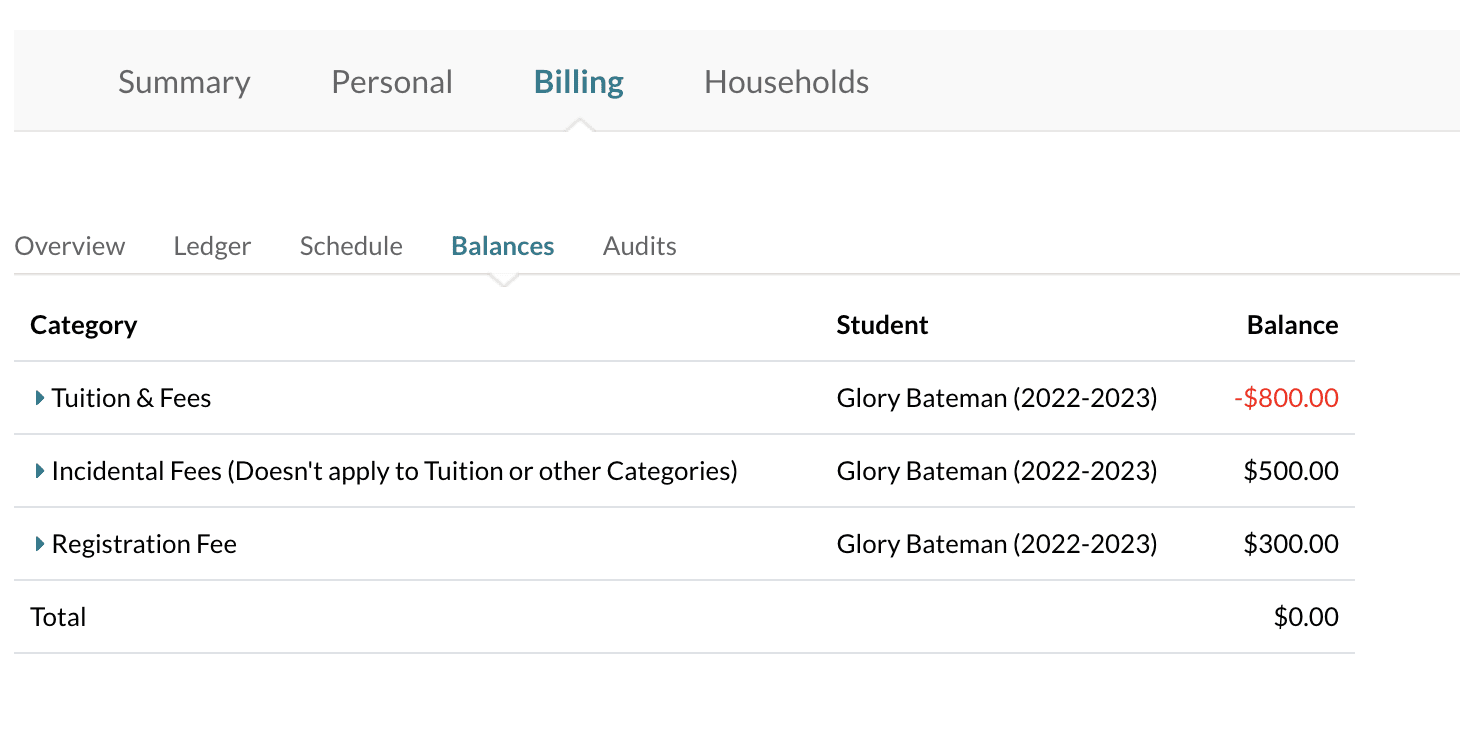This screenshot has width=1460, height=730.
Task: Expand the Incidental Fees category triangle
Action: 40,470
